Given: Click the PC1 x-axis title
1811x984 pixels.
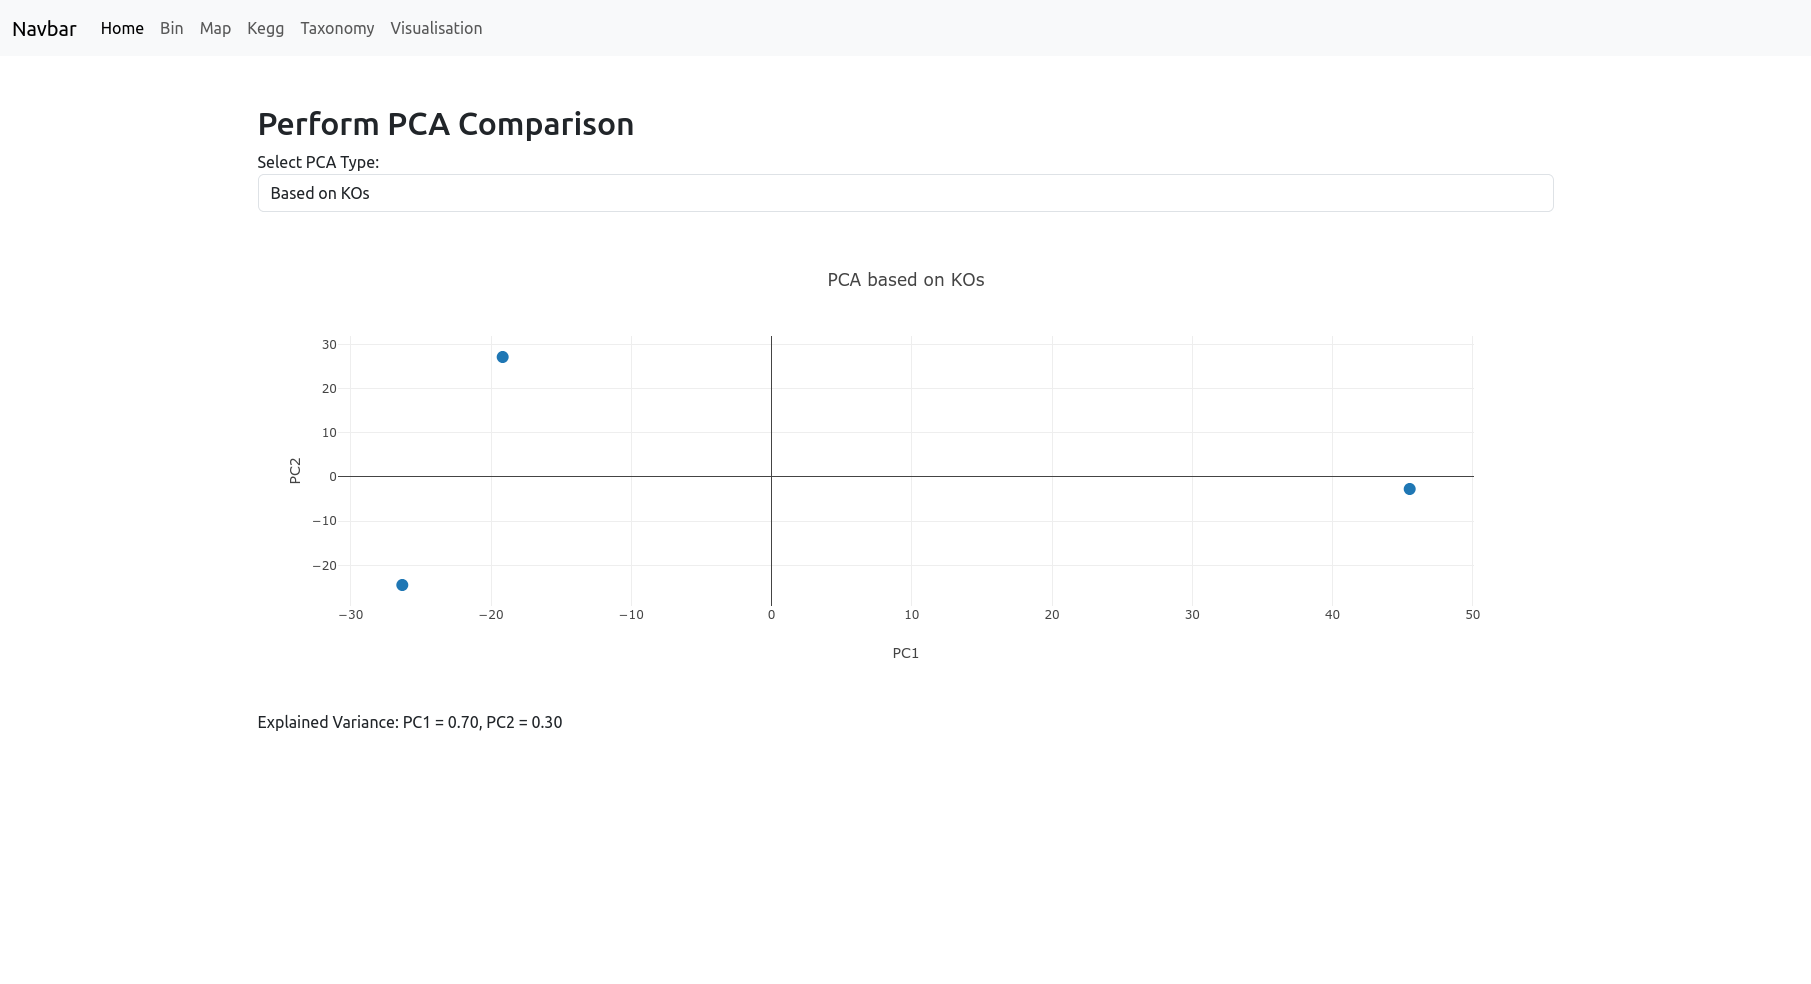Looking at the screenshot, I should click(905, 653).
